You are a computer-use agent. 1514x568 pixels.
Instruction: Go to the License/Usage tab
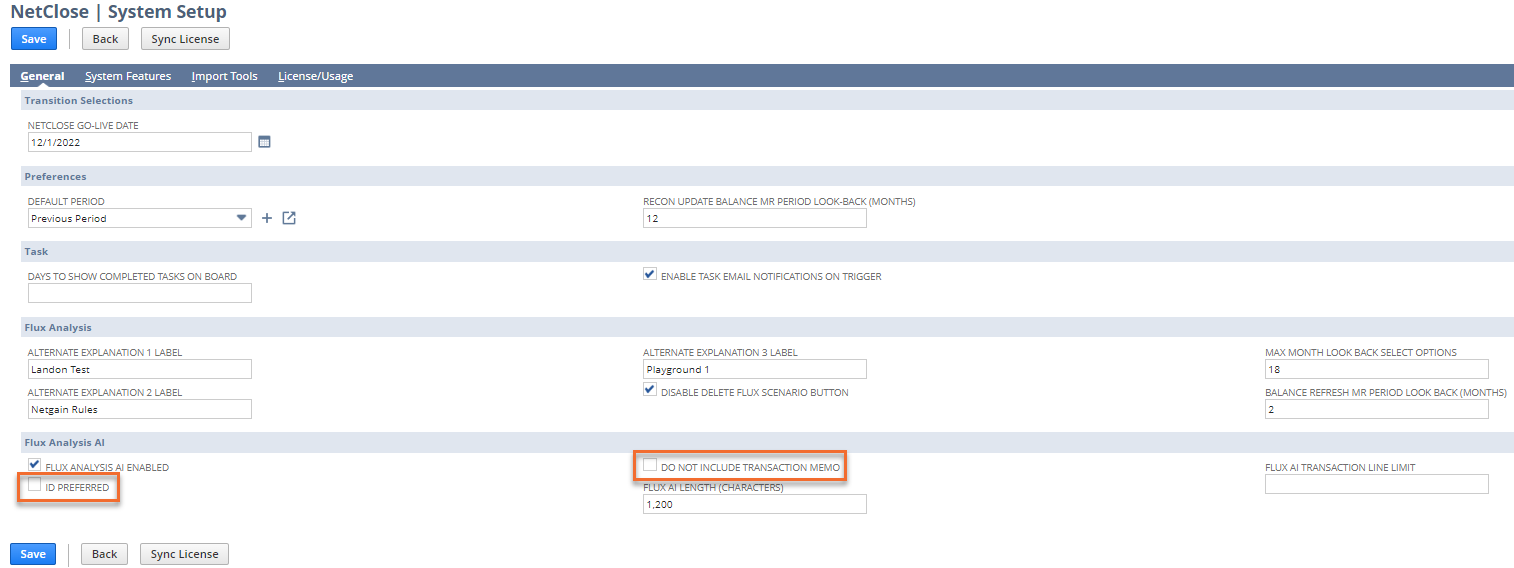(315, 76)
